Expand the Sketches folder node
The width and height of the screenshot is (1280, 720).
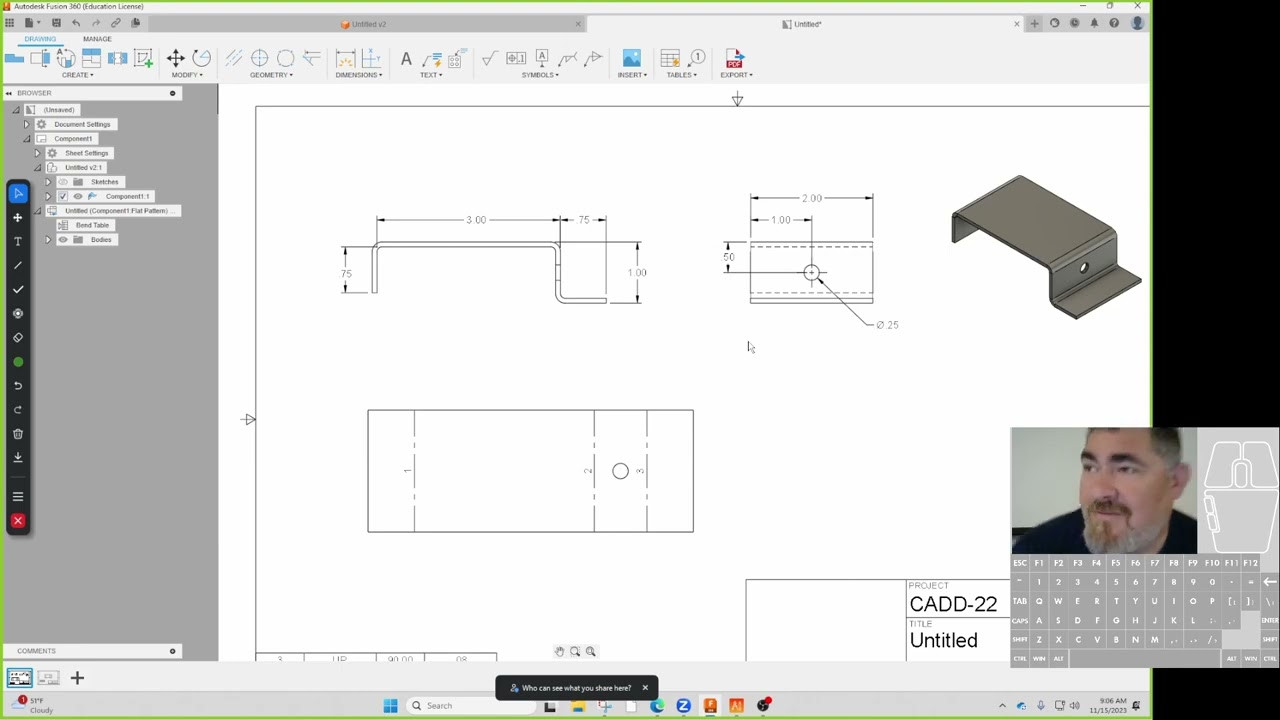pyautogui.click(x=47, y=182)
